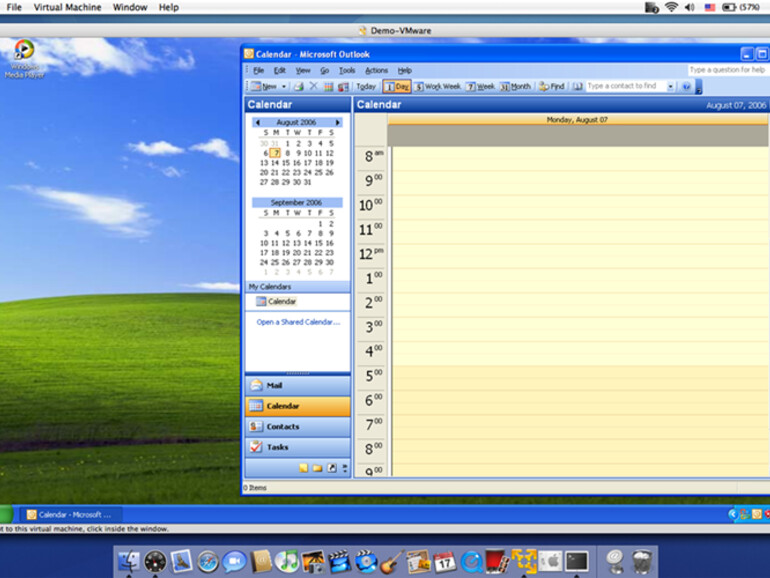Image resolution: width=770 pixels, height=578 pixels.
Task: Open Configure Buttons arrow in the navigation pane
Action: [345, 468]
